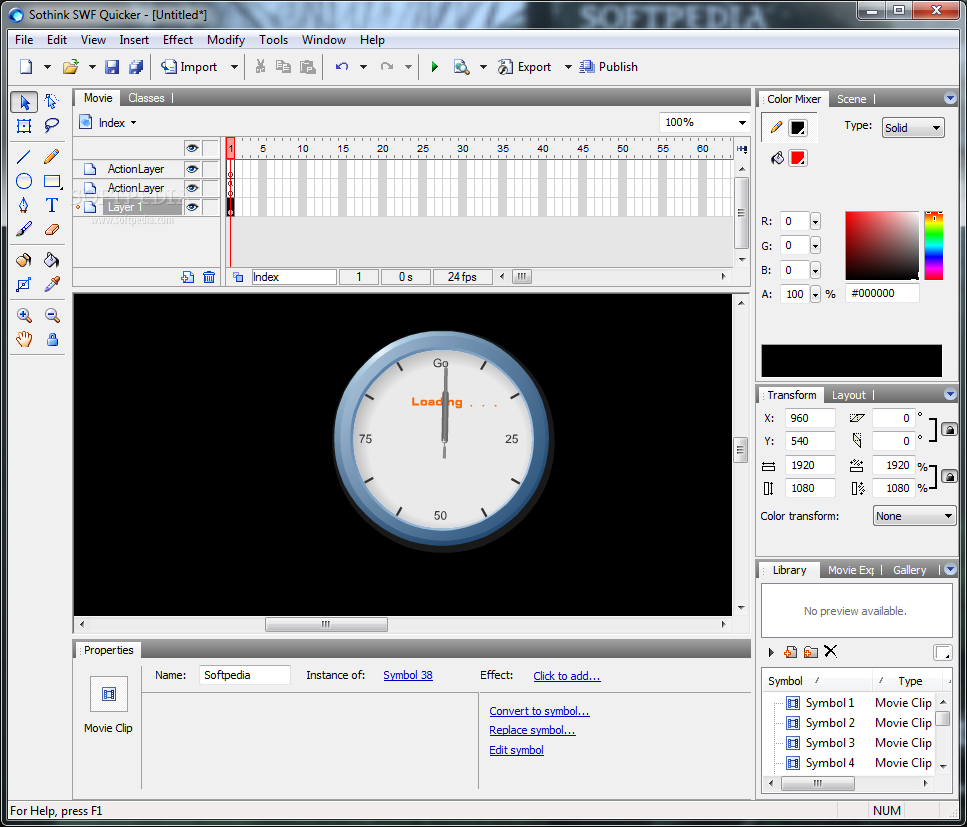Select the Oval drawing tool

click(x=24, y=181)
